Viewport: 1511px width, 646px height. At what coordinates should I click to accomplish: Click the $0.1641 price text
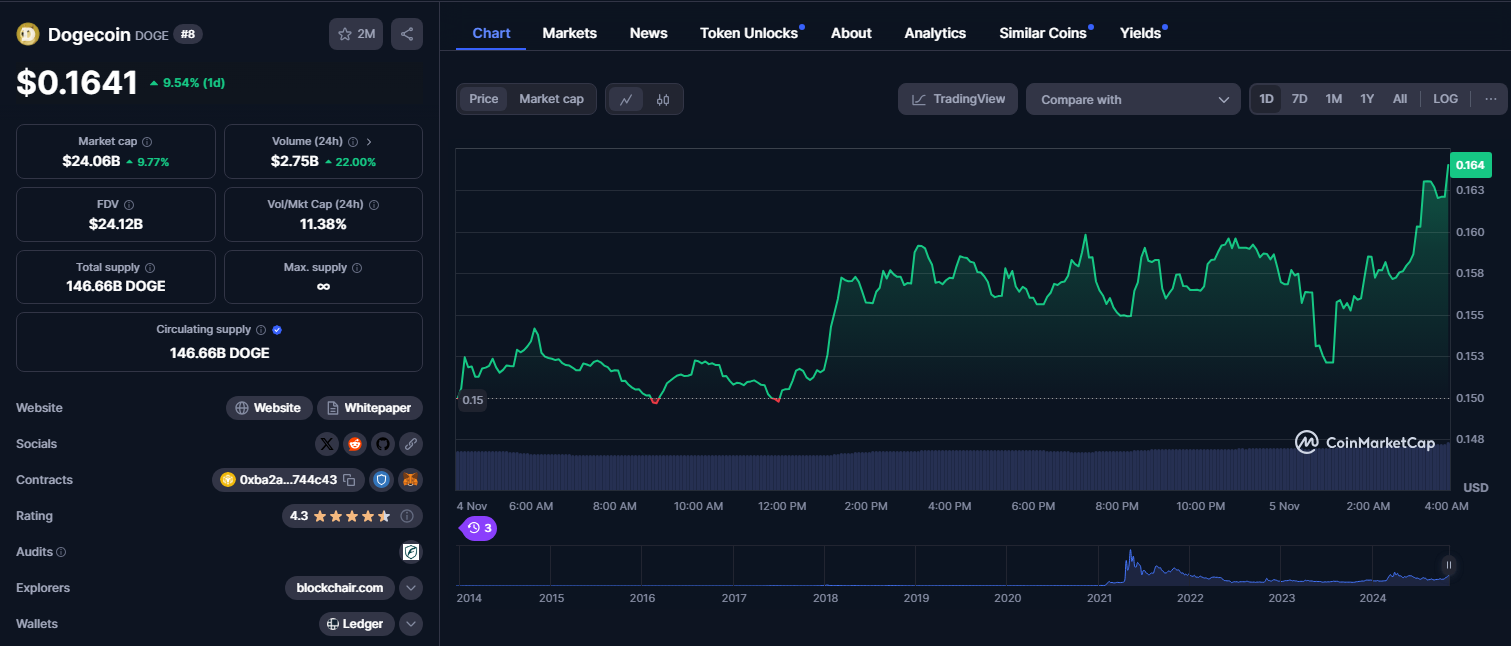click(77, 82)
